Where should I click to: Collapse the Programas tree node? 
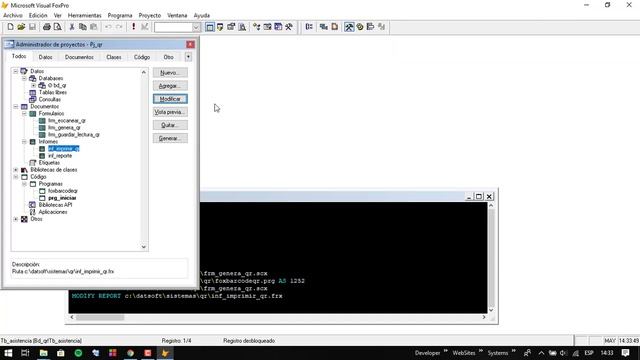click(x=24, y=184)
